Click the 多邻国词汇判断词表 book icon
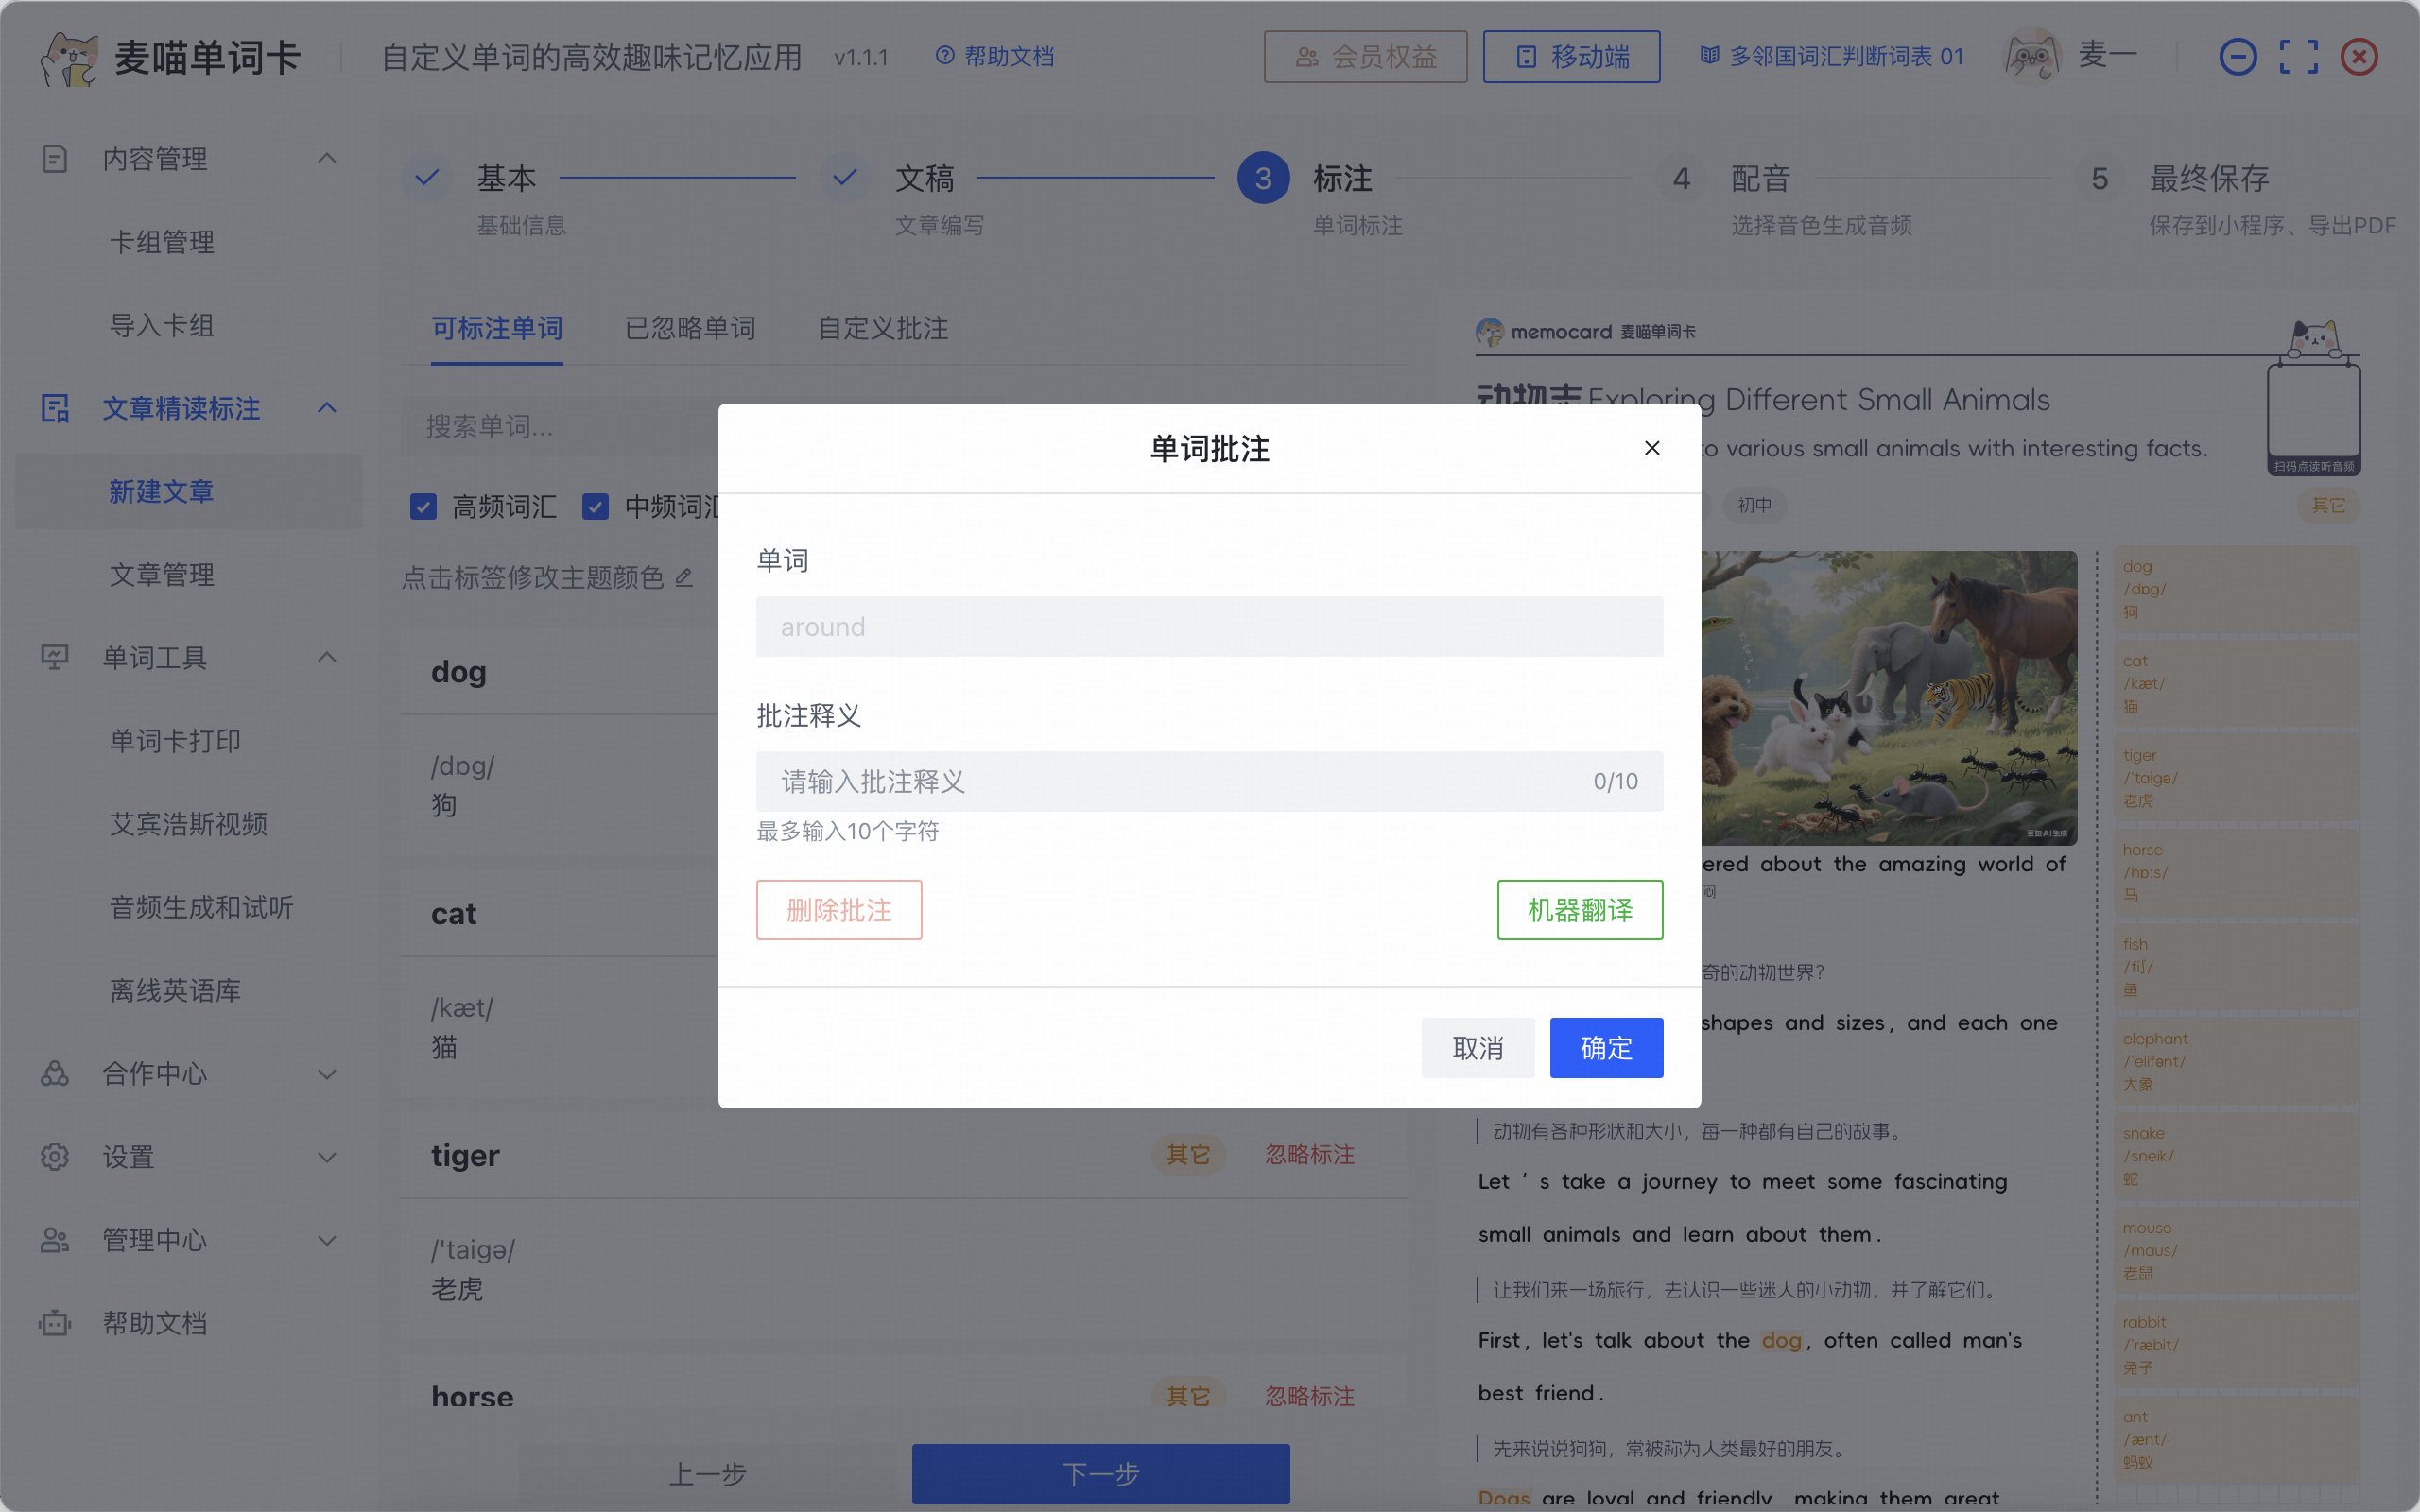 pyautogui.click(x=1709, y=56)
